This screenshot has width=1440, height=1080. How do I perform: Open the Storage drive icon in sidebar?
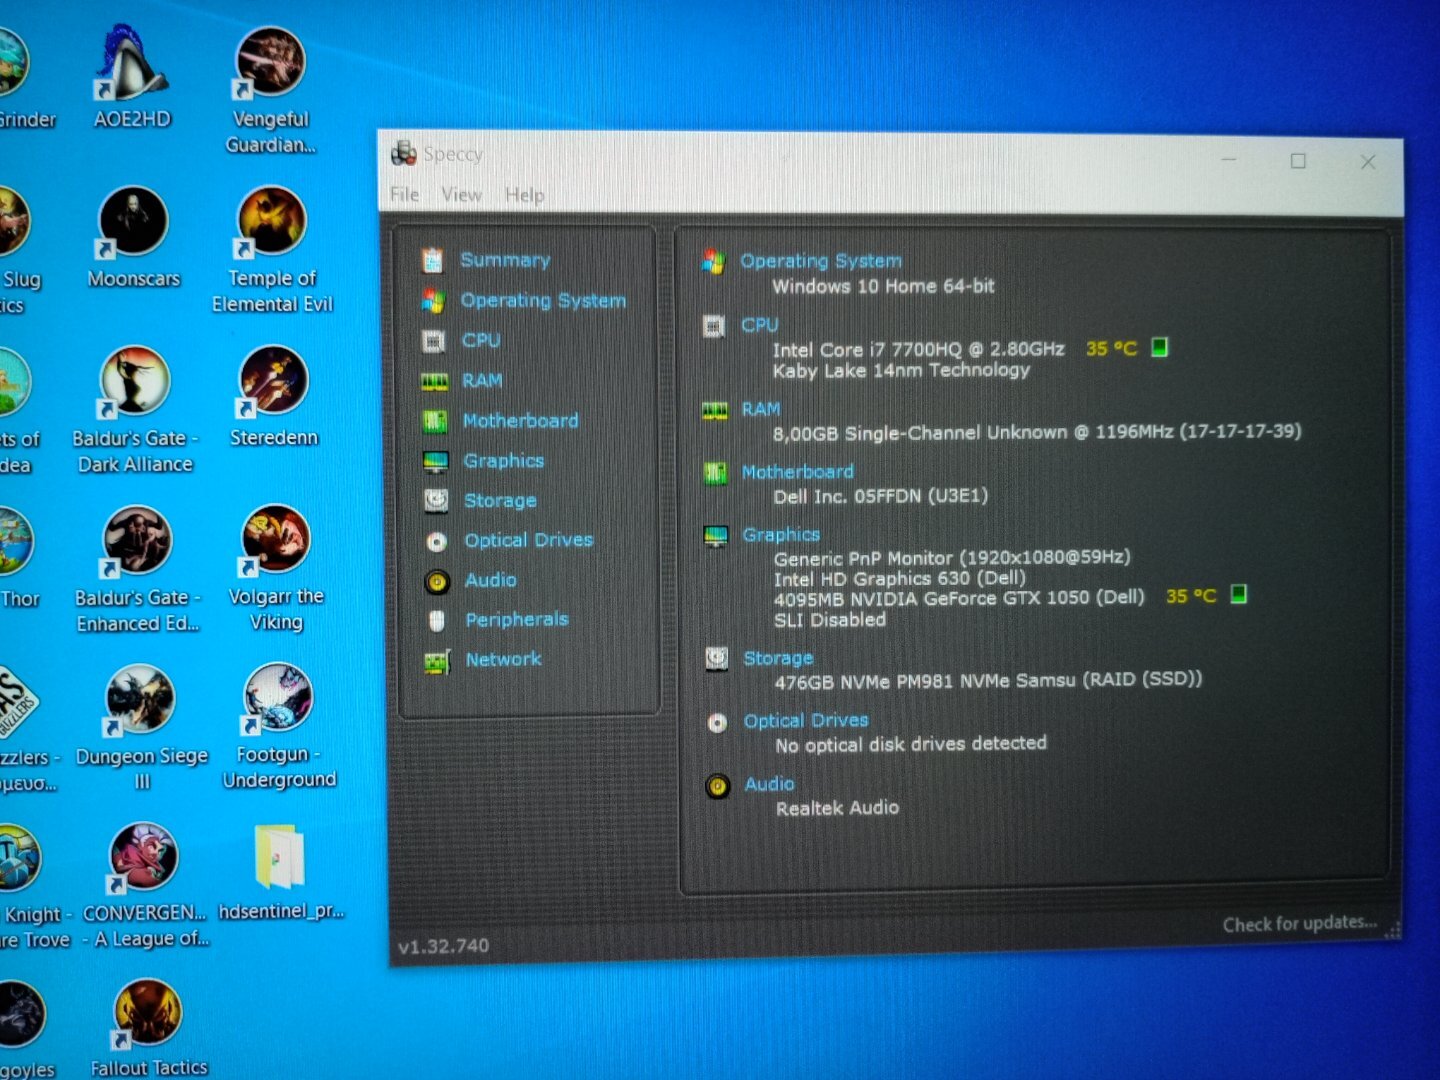[x=436, y=500]
